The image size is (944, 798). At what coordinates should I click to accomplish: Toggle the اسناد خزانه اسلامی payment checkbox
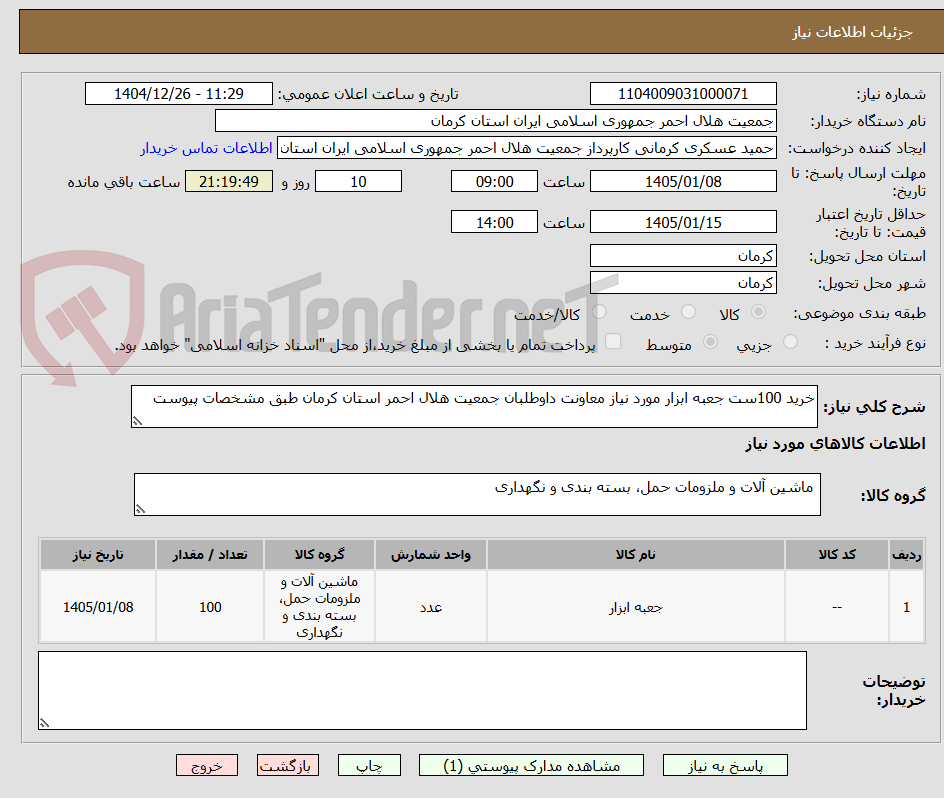(x=613, y=341)
